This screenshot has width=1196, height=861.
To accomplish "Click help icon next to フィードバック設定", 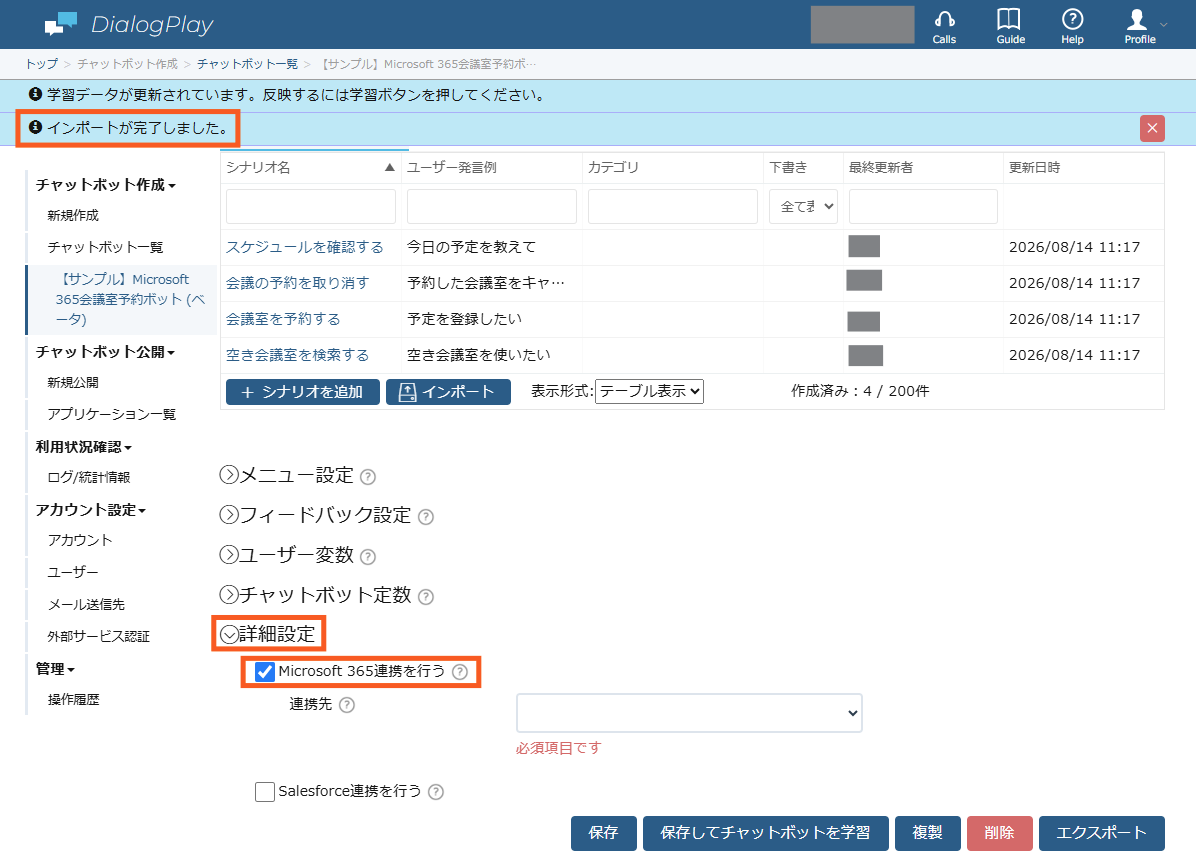I will pos(426,517).
